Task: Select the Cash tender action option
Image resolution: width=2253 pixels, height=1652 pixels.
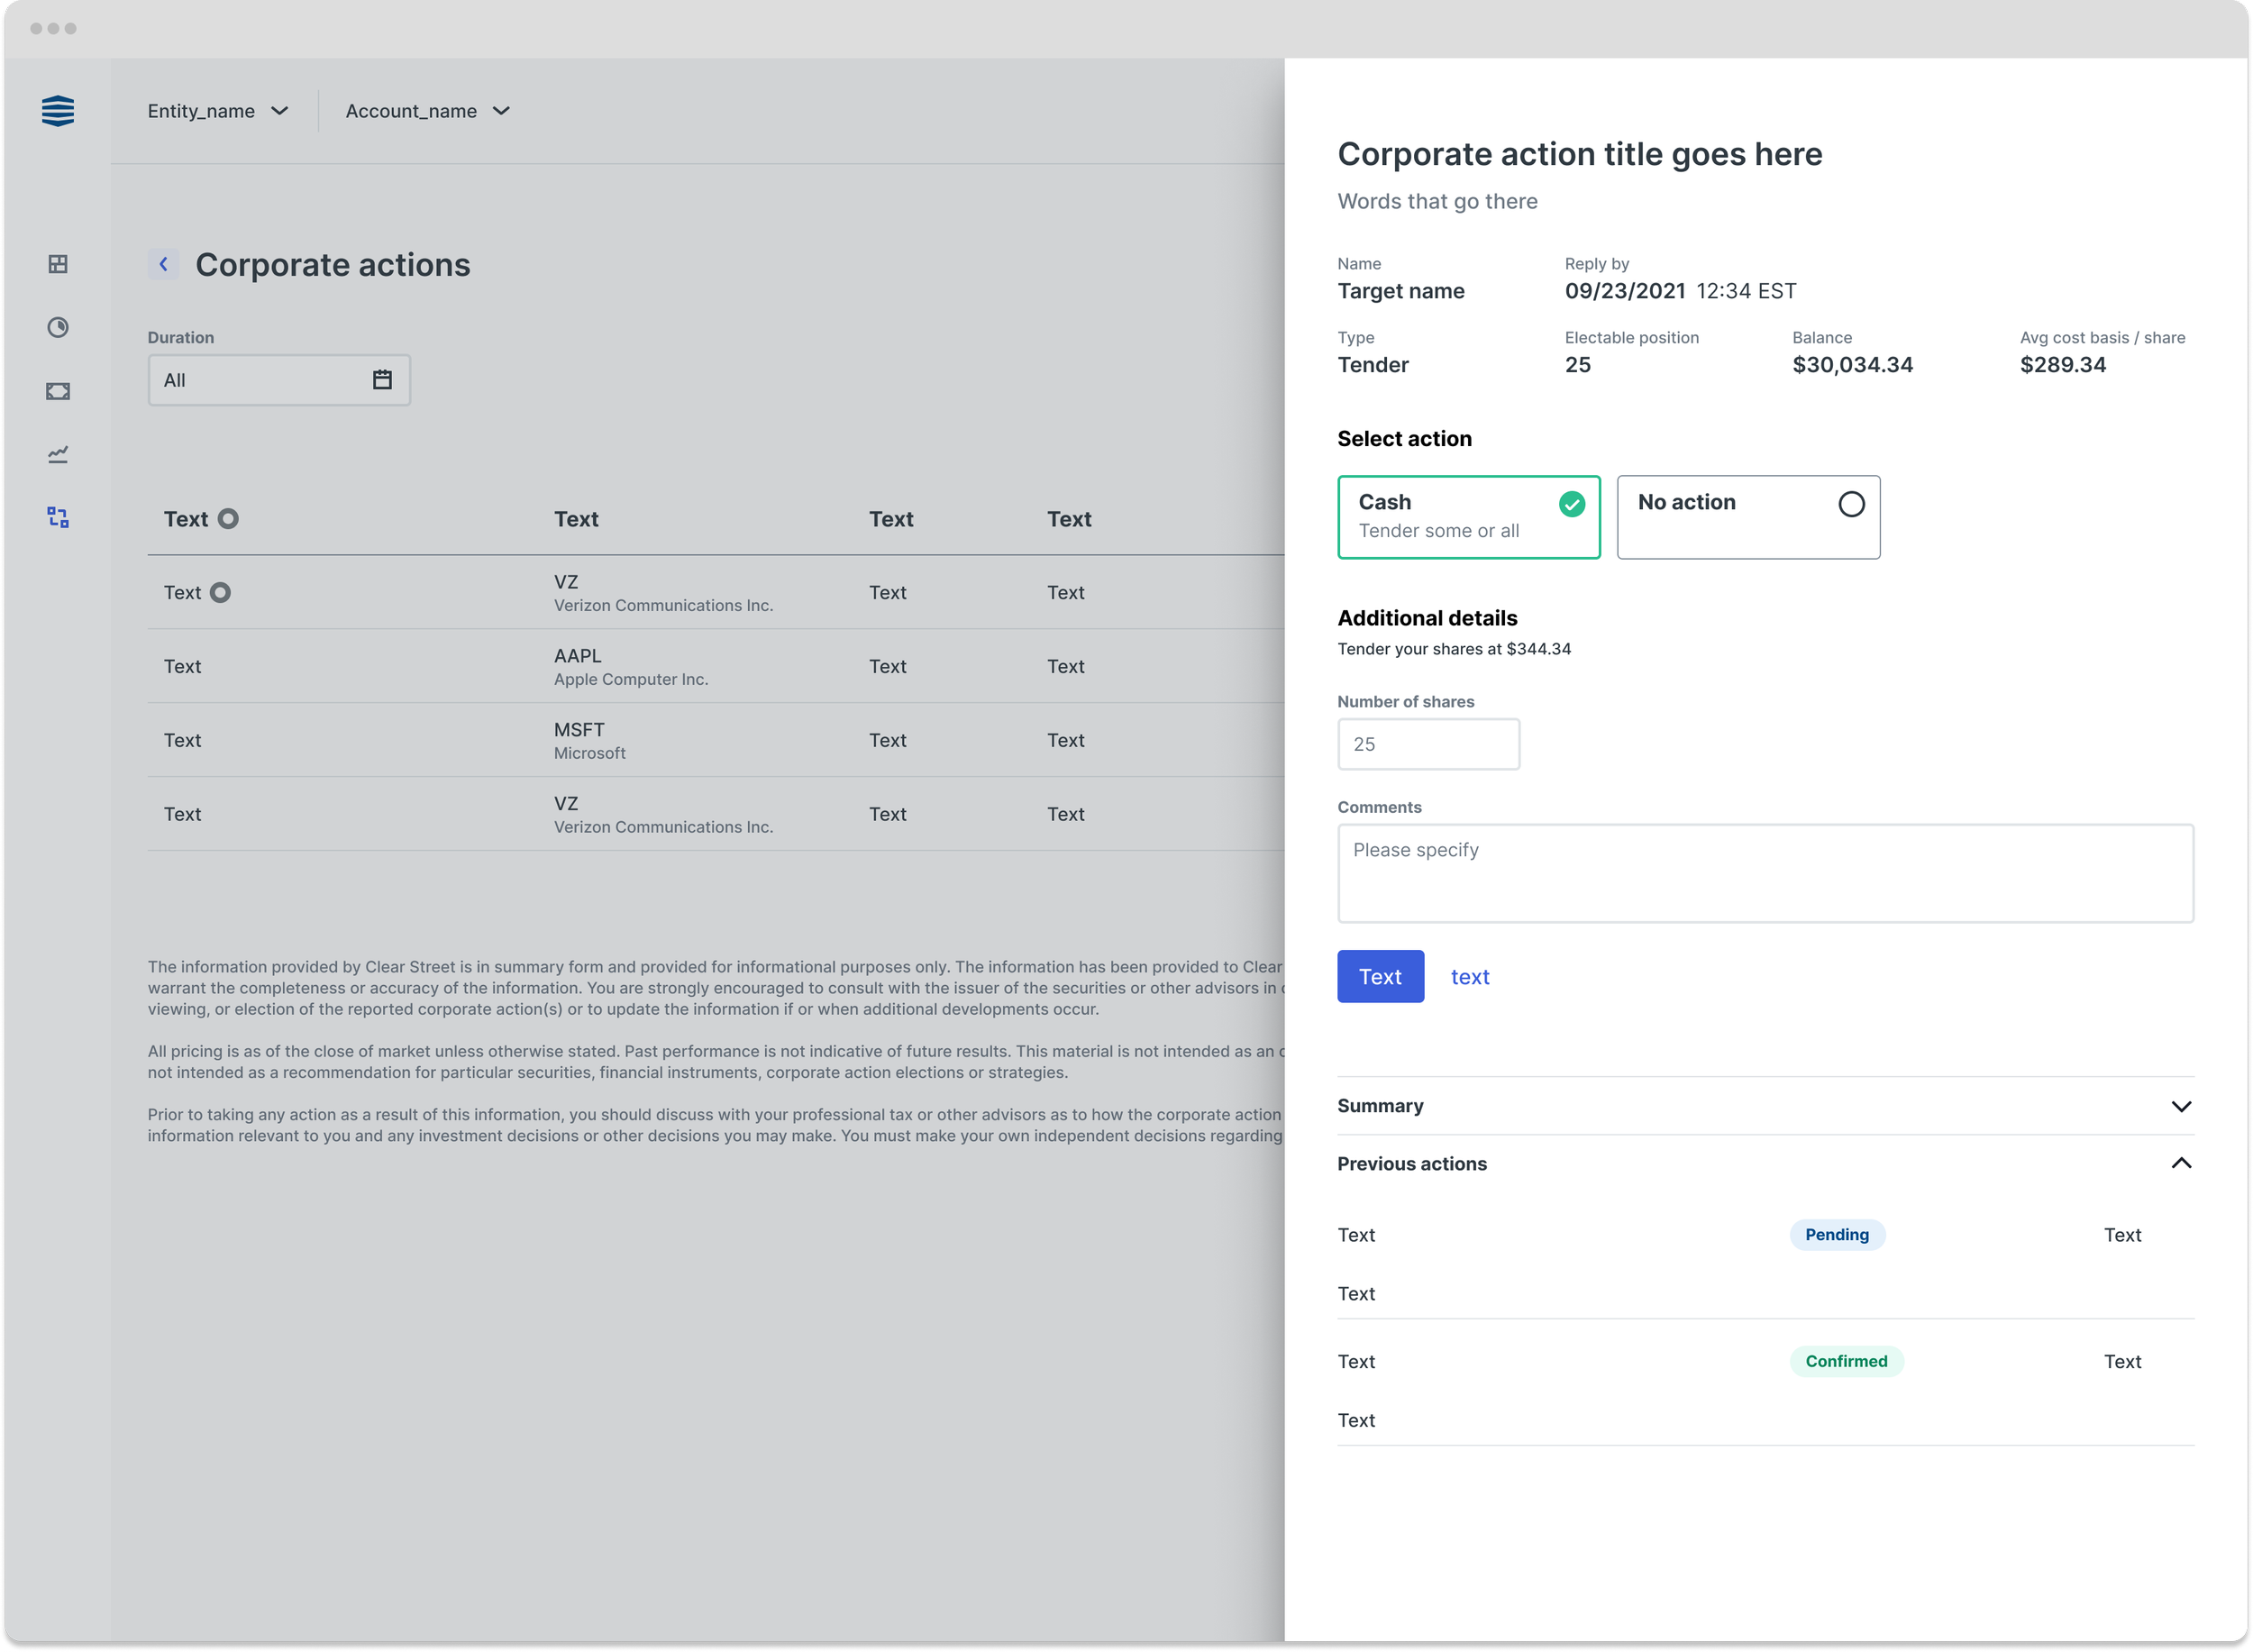Action: [x=1468, y=517]
